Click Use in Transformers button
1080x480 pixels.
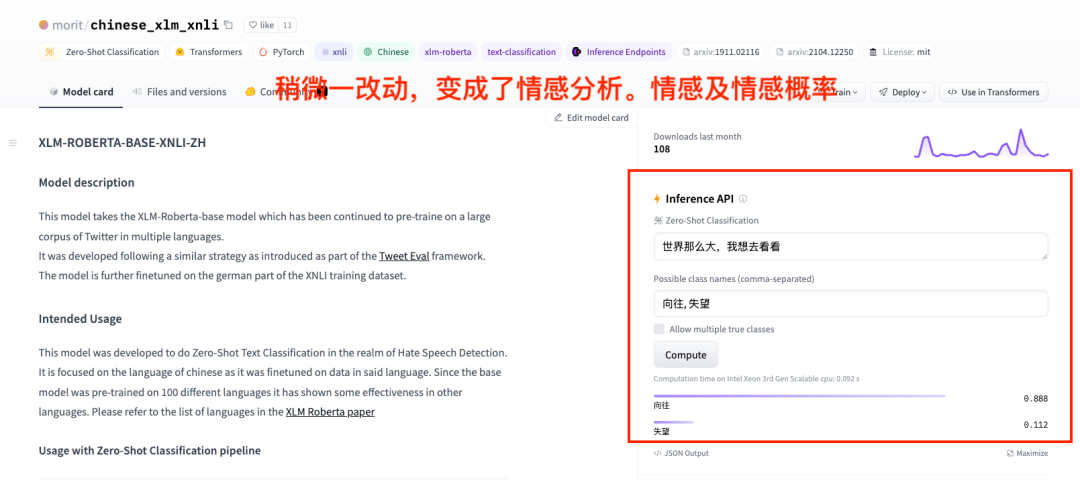click(994, 92)
